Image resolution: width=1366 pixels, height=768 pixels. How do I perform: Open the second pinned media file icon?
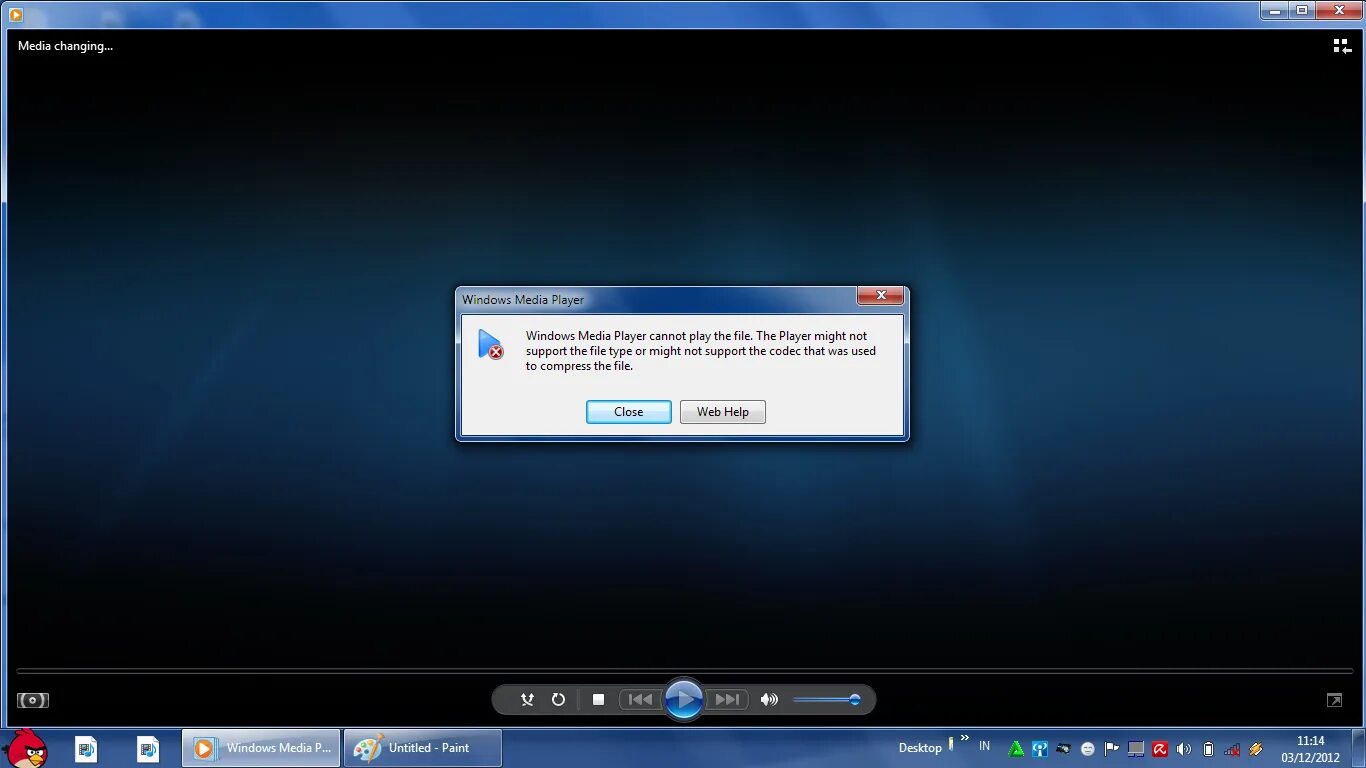[x=148, y=749]
